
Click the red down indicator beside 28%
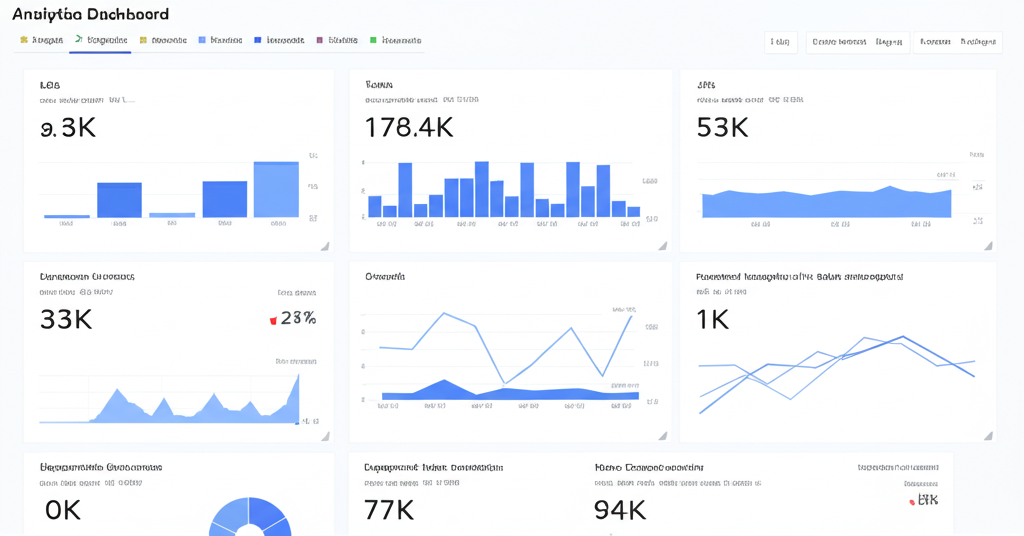point(273,320)
